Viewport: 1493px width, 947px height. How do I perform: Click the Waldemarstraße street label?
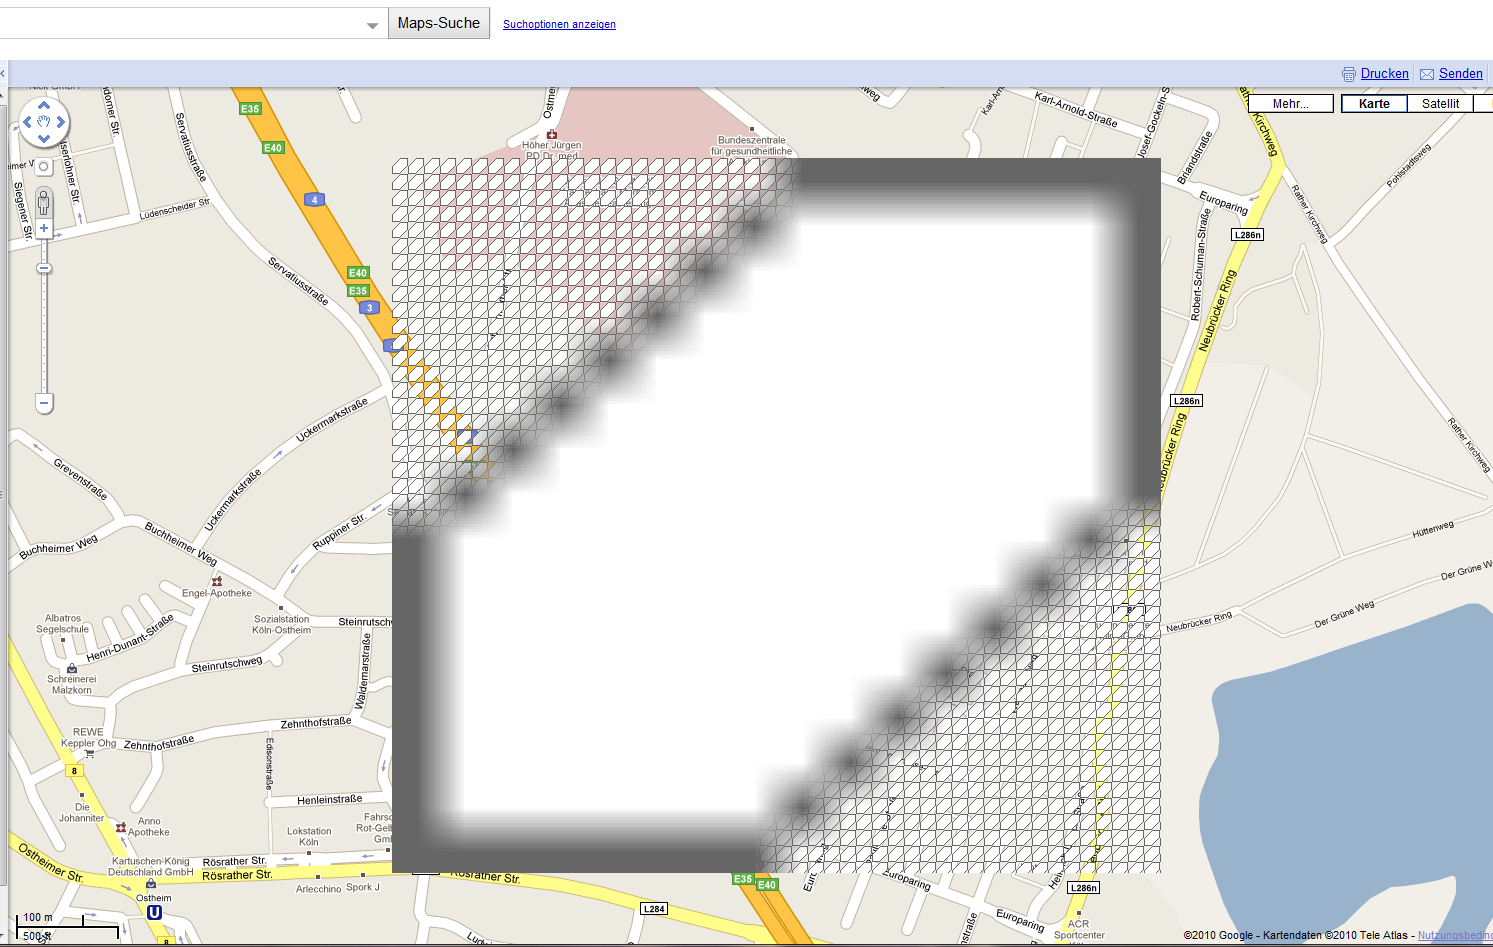[362, 671]
